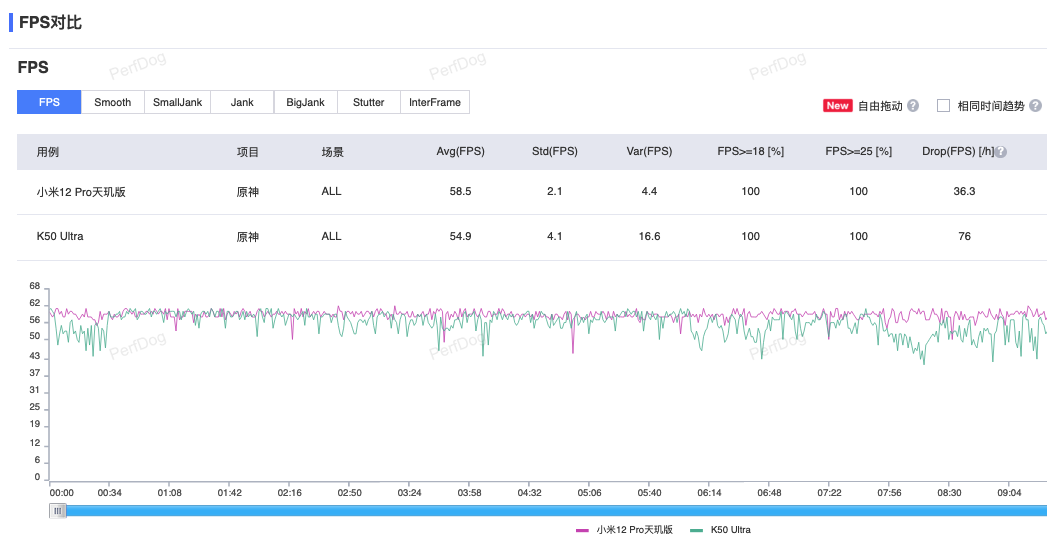Open the SmallJank tab
The width and height of the screenshot is (1047, 554).
177,102
